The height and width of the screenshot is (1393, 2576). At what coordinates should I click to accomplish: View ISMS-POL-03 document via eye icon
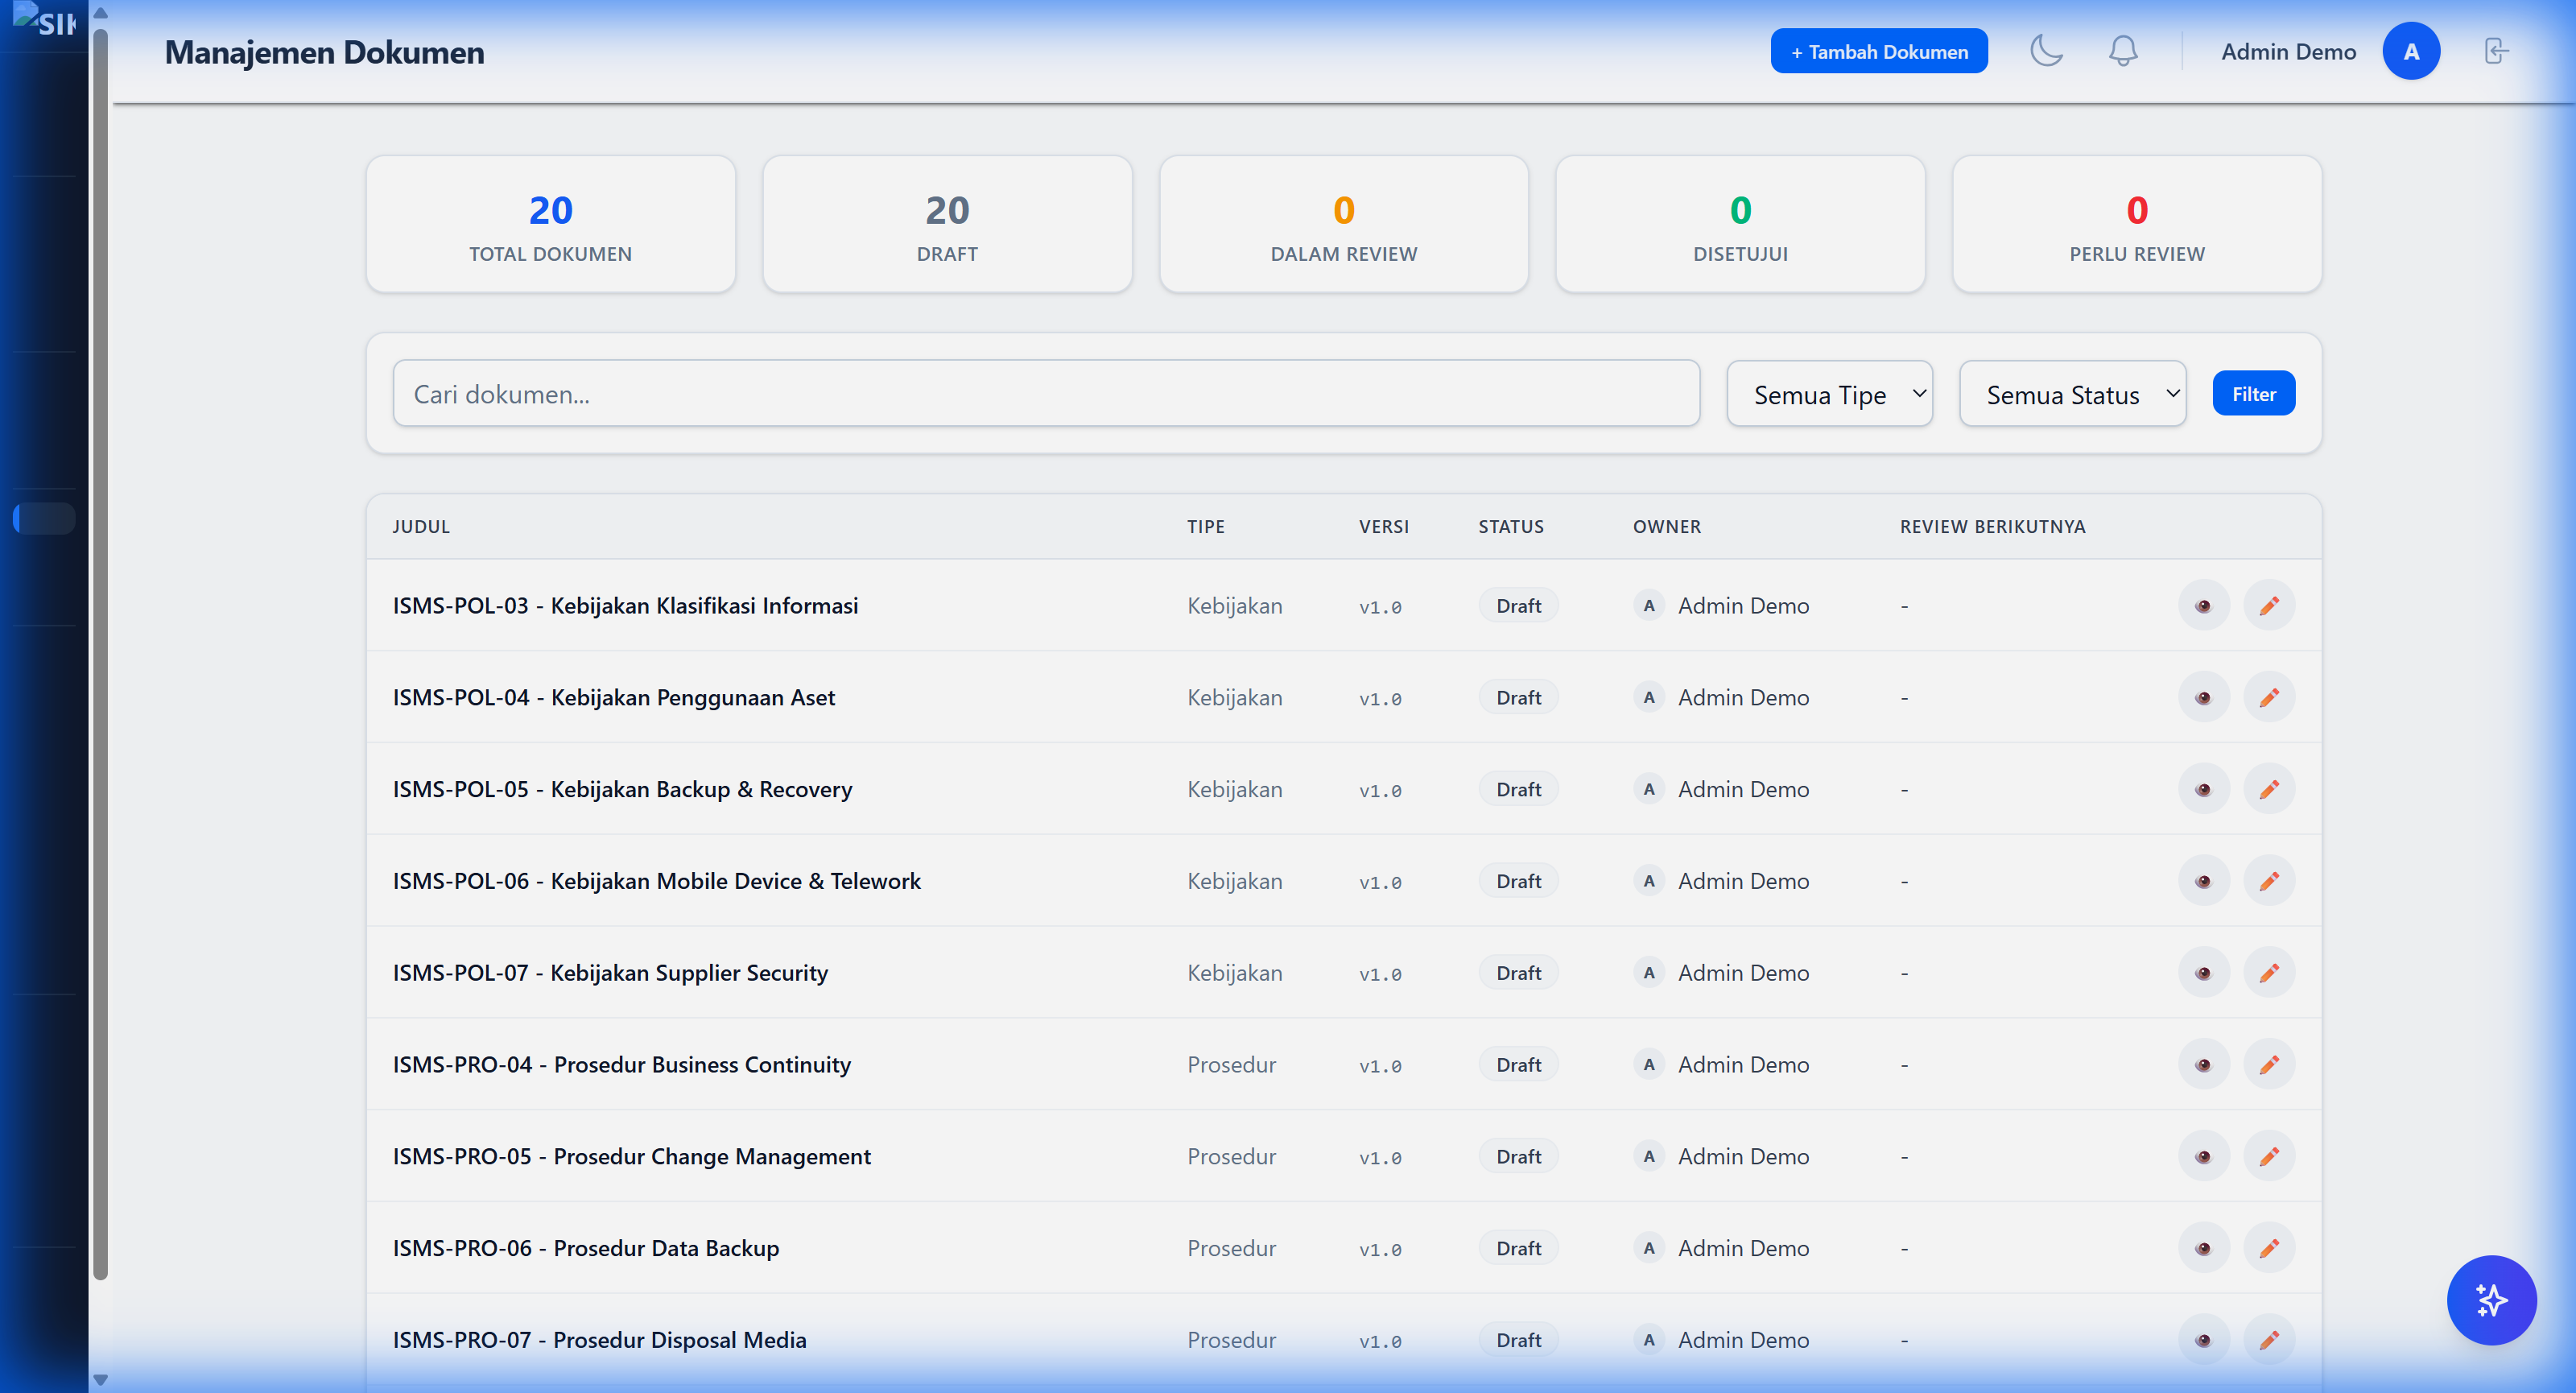[x=2203, y=606]
